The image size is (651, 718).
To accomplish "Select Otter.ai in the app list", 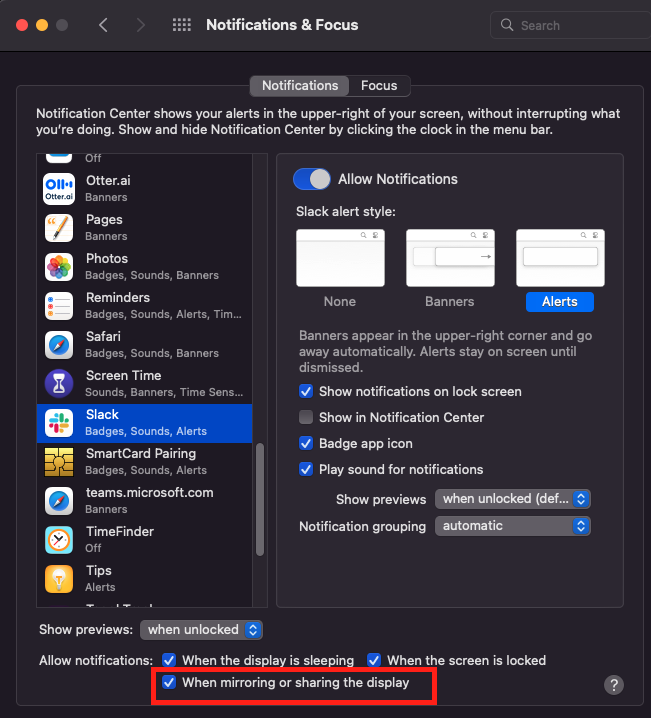I will [144, 189].
